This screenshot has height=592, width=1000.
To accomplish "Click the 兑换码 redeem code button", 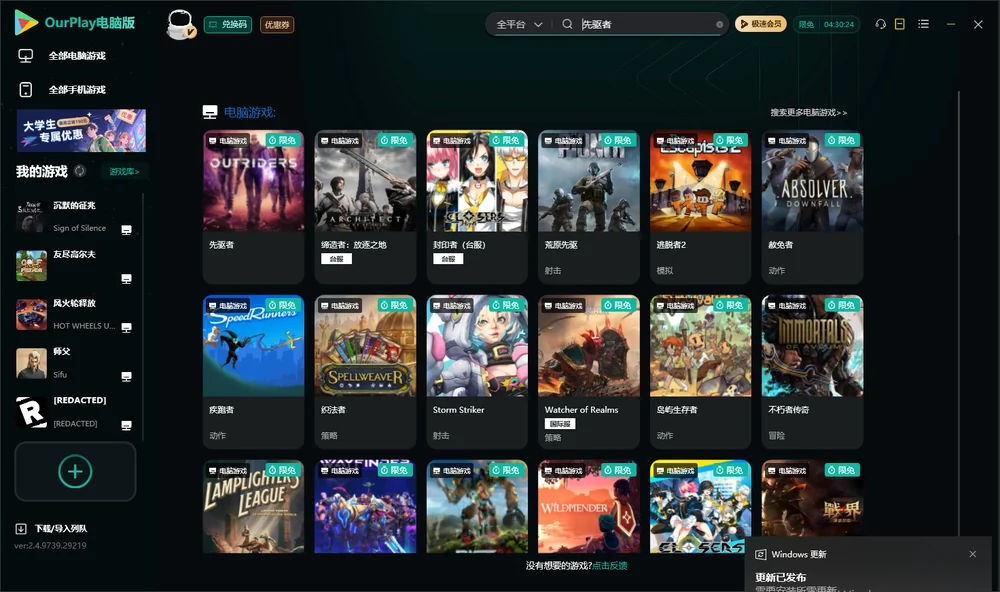I will (228, 25).
